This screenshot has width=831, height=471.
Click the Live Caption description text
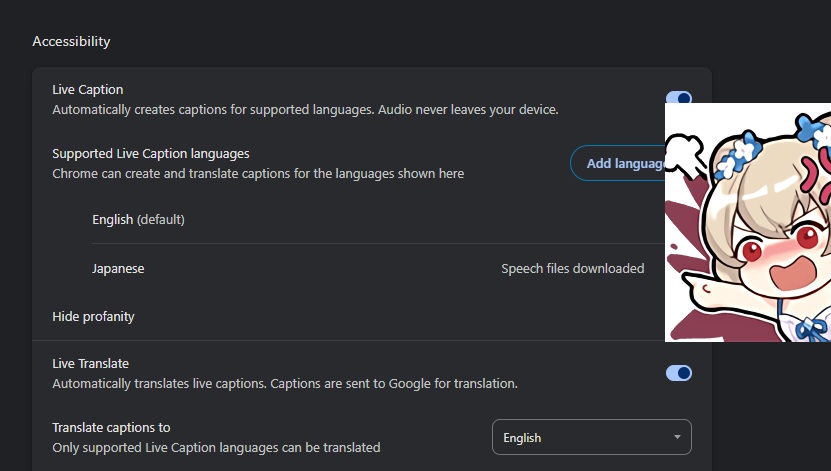coord(305,110)
